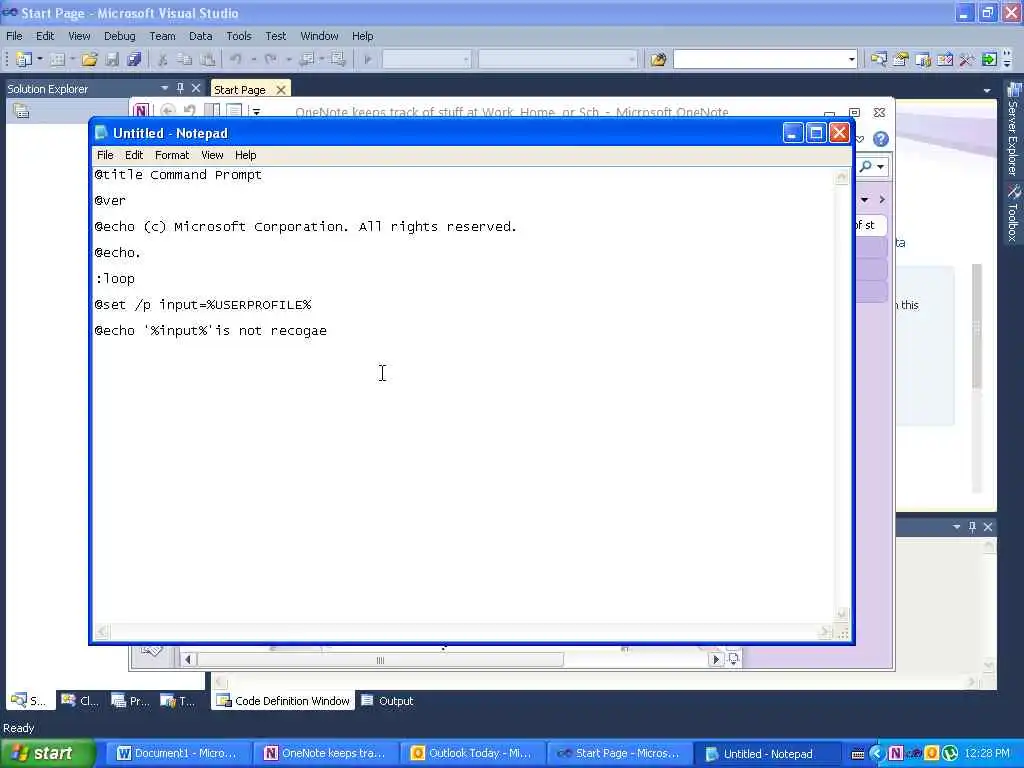Switch to Document1 Microsoft Word taskbar button
Image resolution: width=1024 pixels, height=768 pixels.
178,754
